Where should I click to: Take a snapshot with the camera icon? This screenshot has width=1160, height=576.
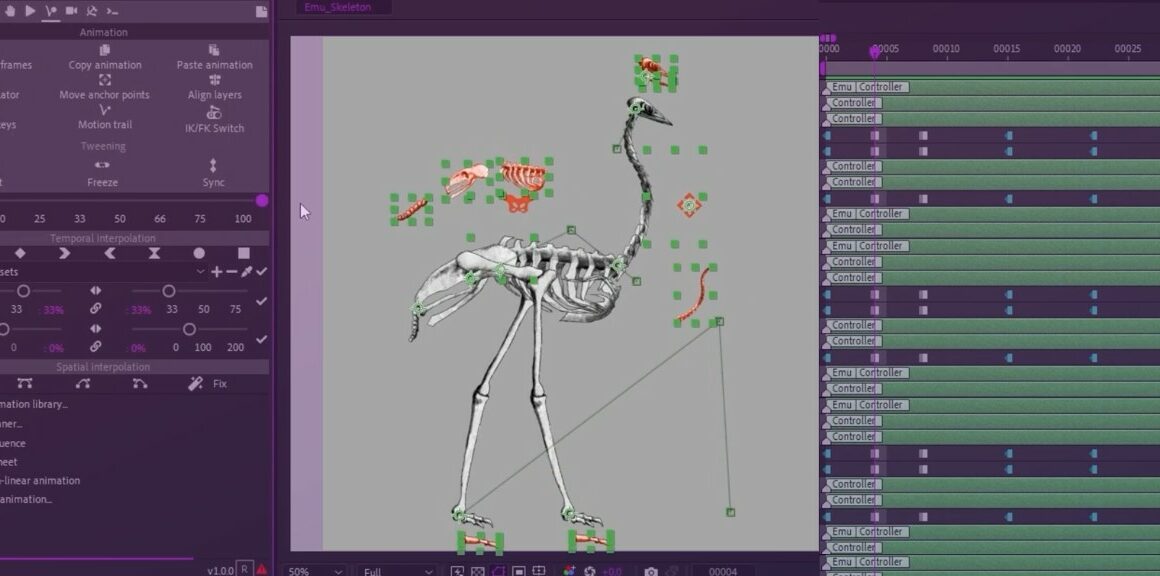(x=651, y=571)
